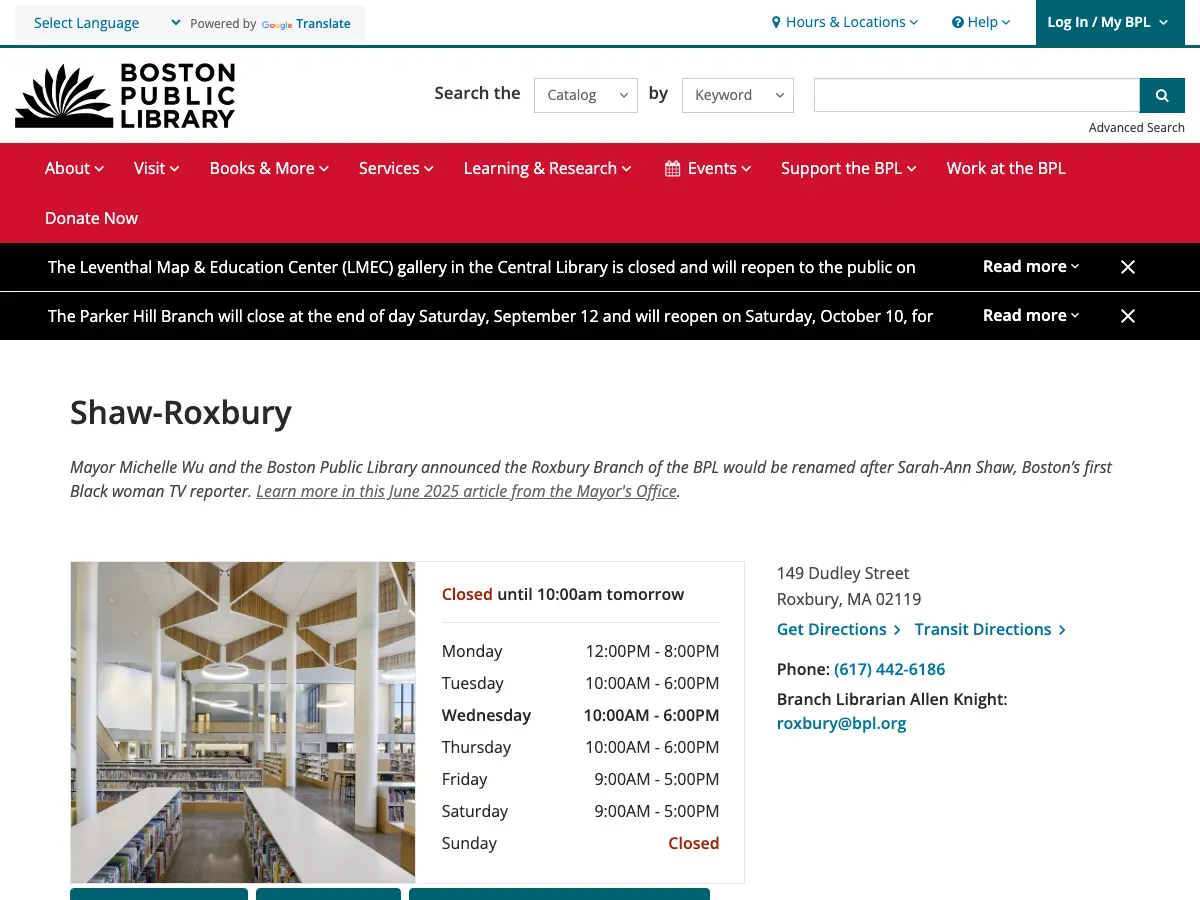The height and width of the screenshot is (900, 1200).
Task: Click the Wednesday 10:00AM - 6:00PM hours row
Action: [580, 715]
